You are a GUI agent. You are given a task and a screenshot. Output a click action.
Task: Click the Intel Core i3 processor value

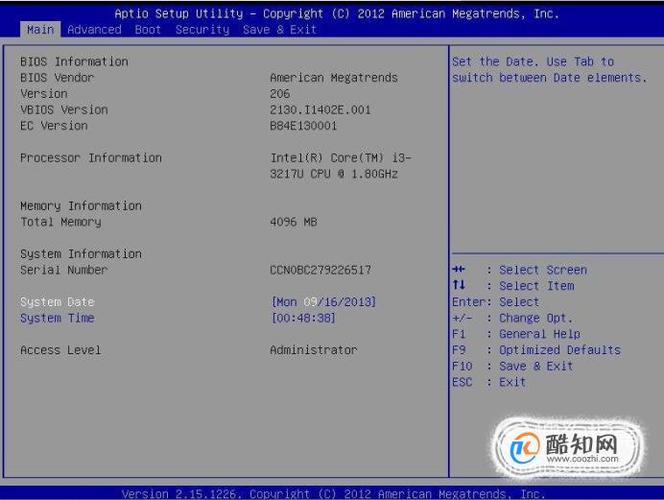click(x=340, y=158)
